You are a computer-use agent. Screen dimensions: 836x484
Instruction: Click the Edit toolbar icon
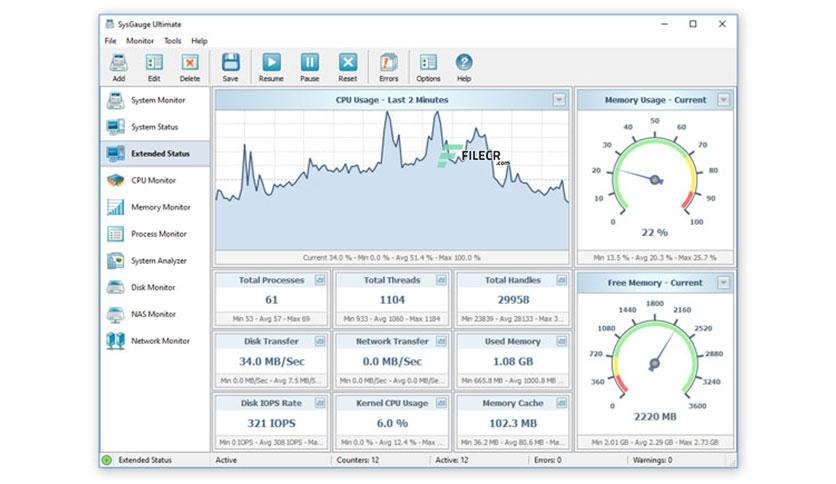point(154,63)
